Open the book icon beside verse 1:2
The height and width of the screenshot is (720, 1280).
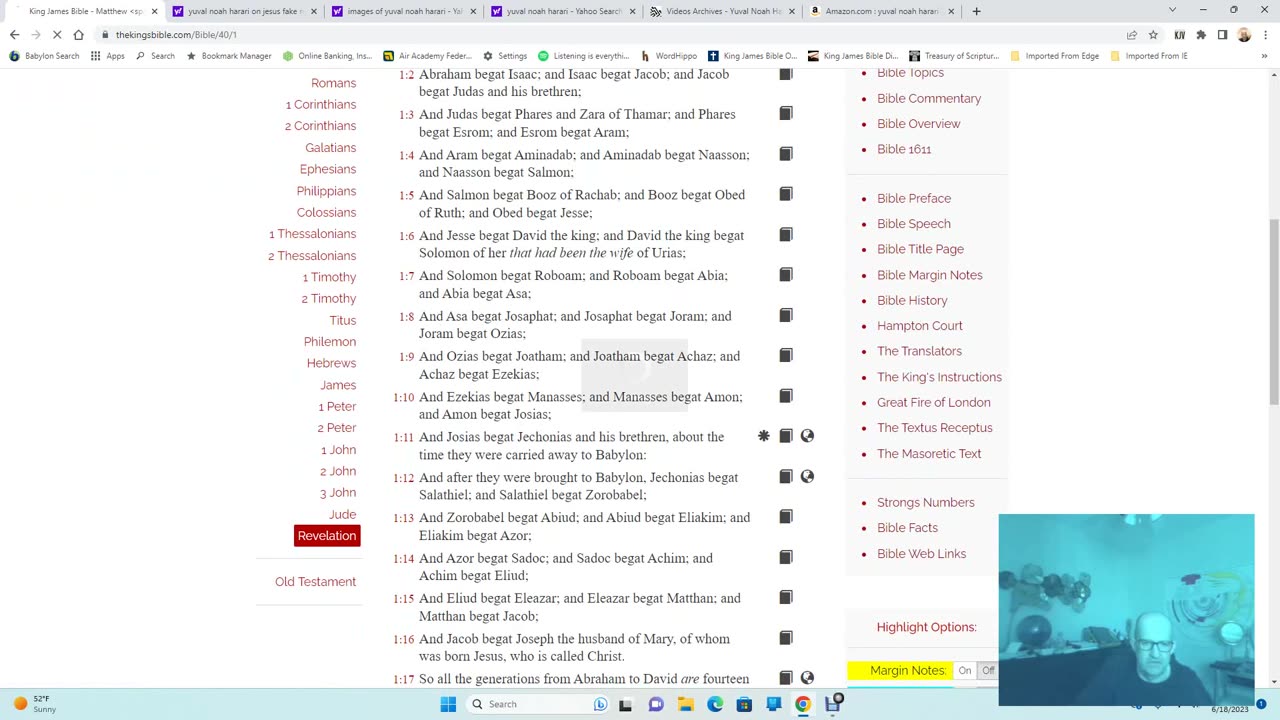pyautogui.click(x=786, y=74)
